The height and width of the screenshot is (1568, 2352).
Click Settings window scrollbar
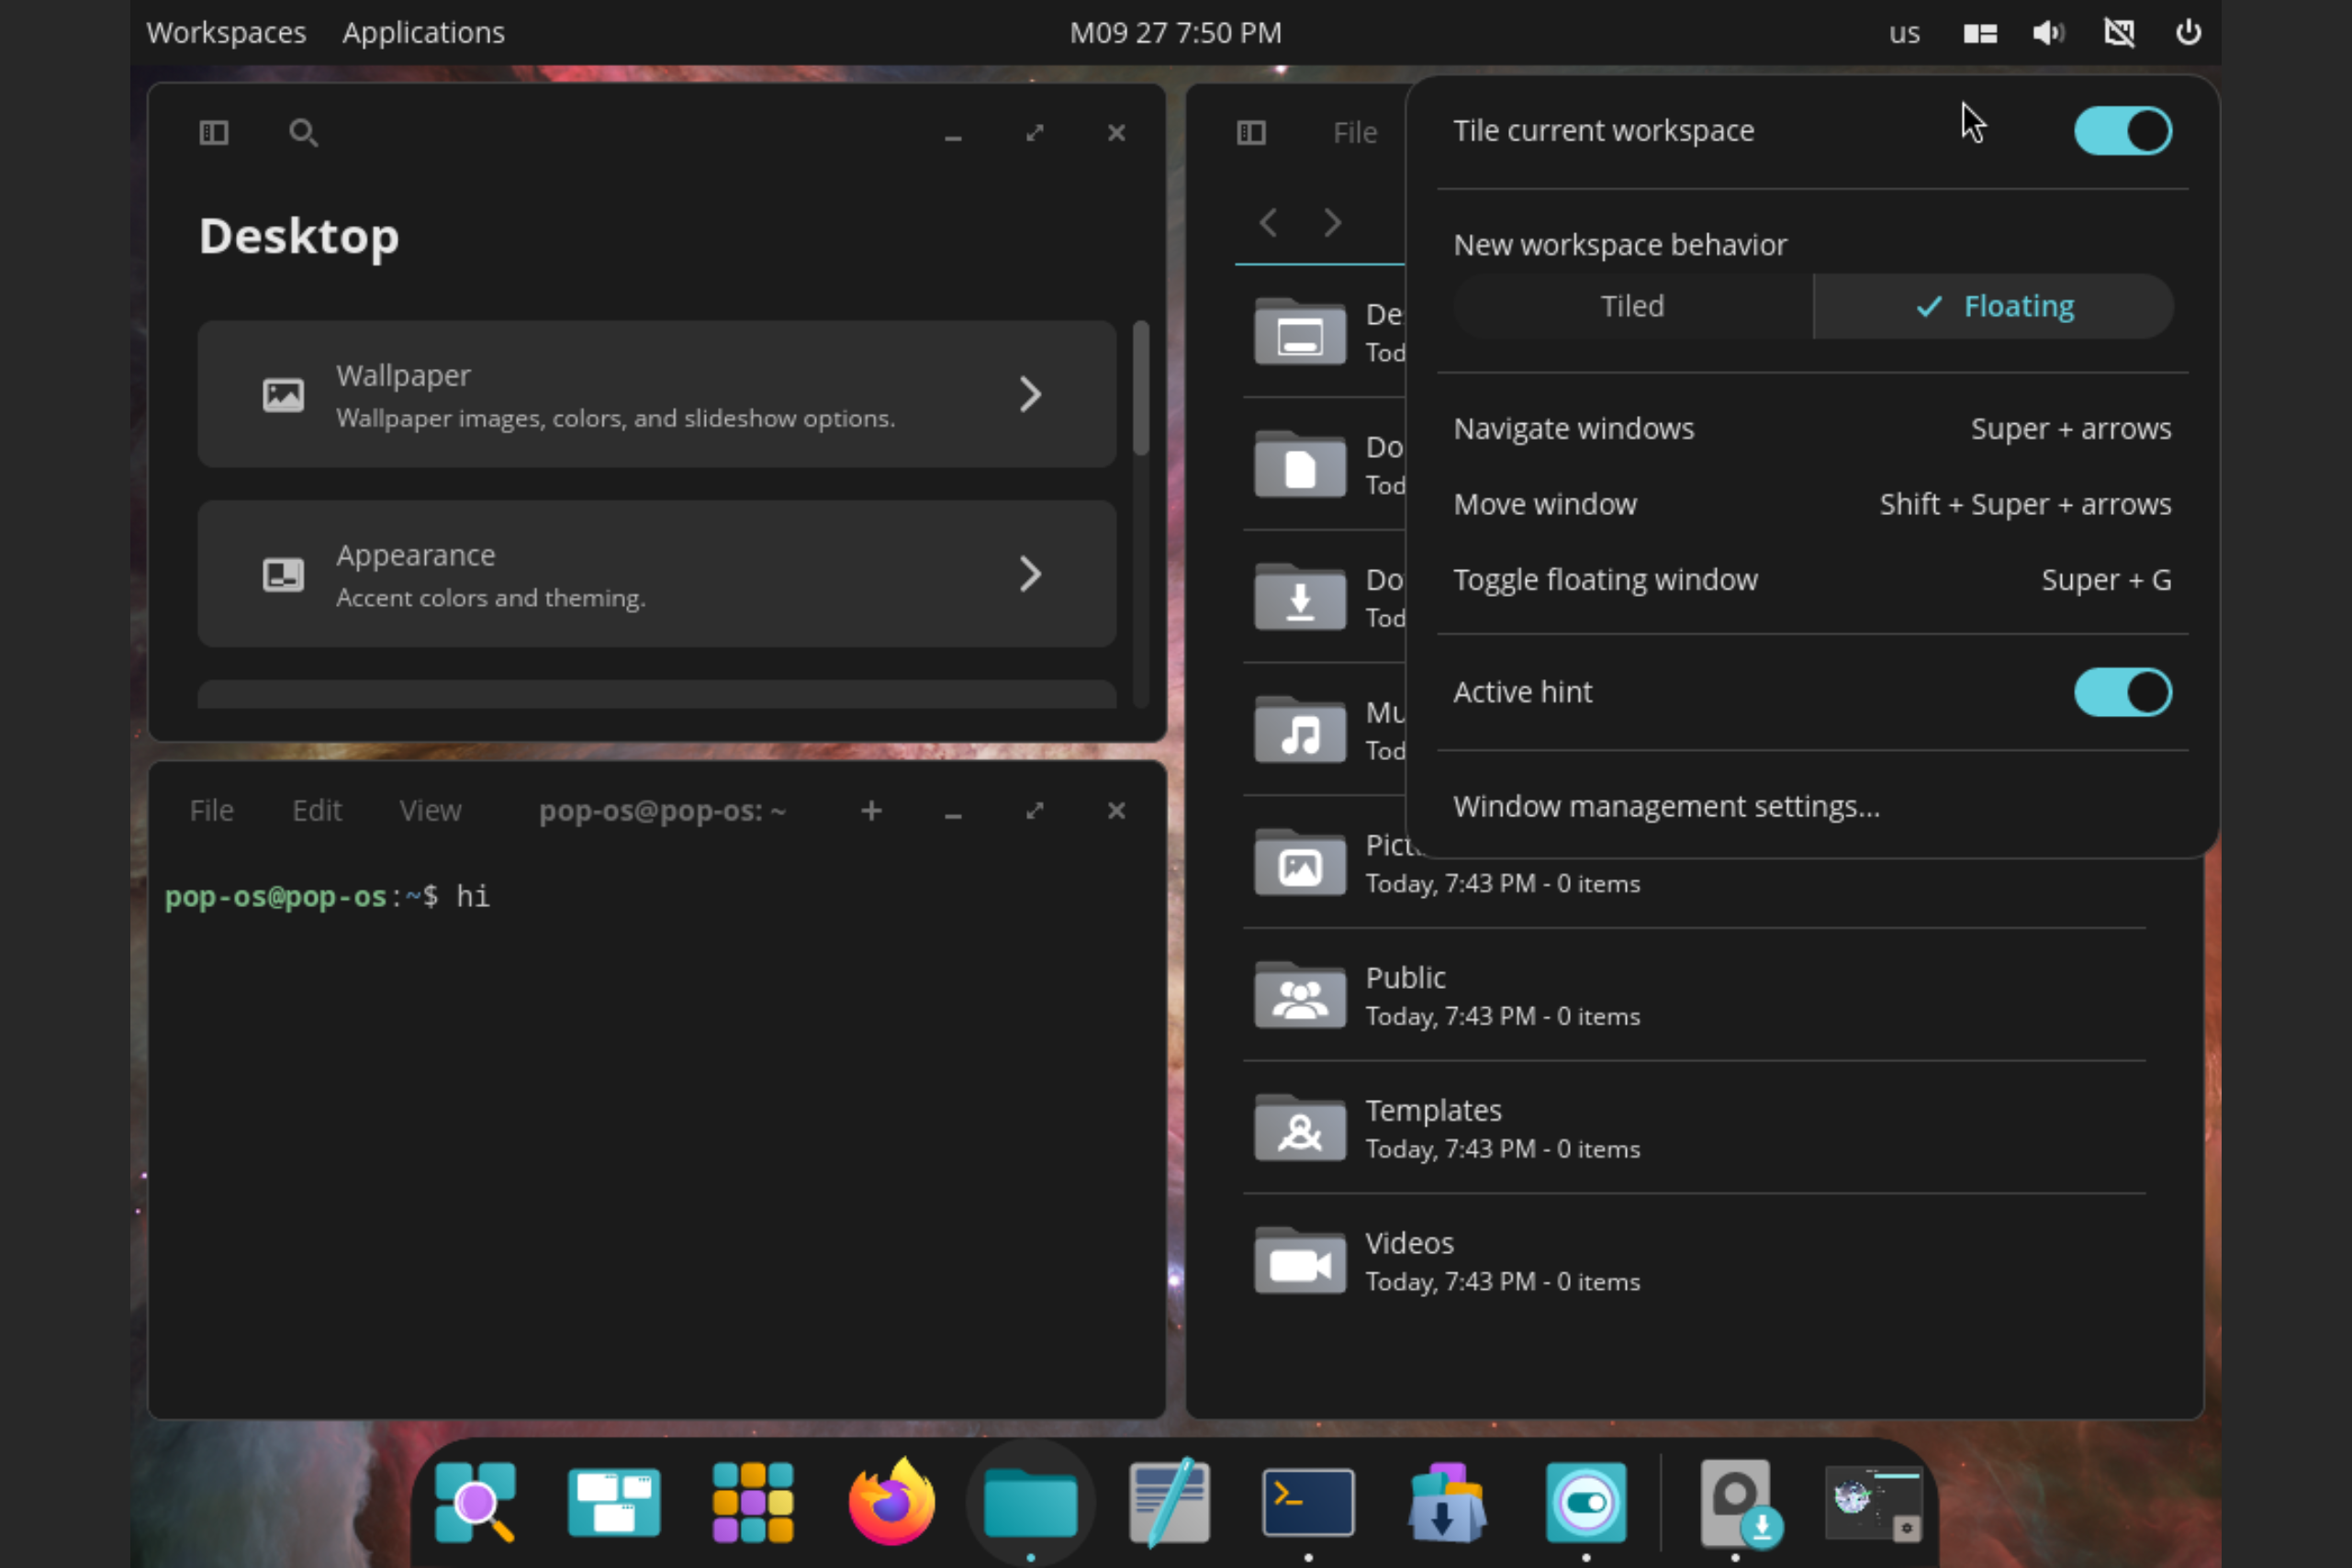coord(1140,388)
